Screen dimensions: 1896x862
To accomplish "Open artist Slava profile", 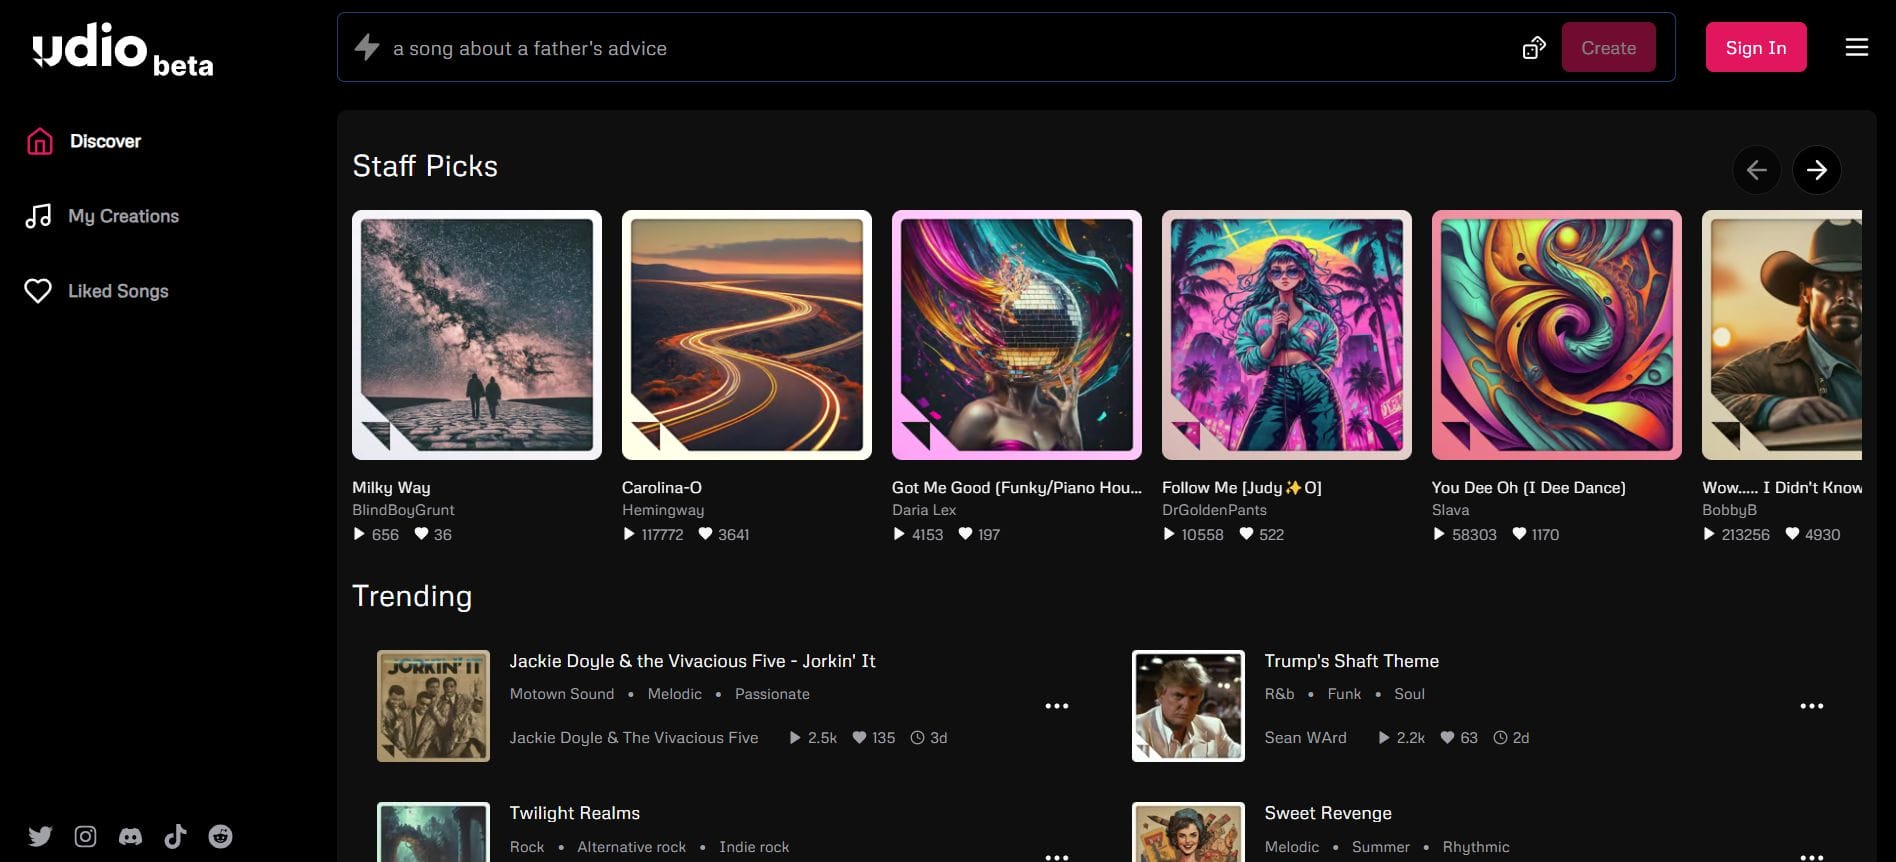I will [1450, 510].
